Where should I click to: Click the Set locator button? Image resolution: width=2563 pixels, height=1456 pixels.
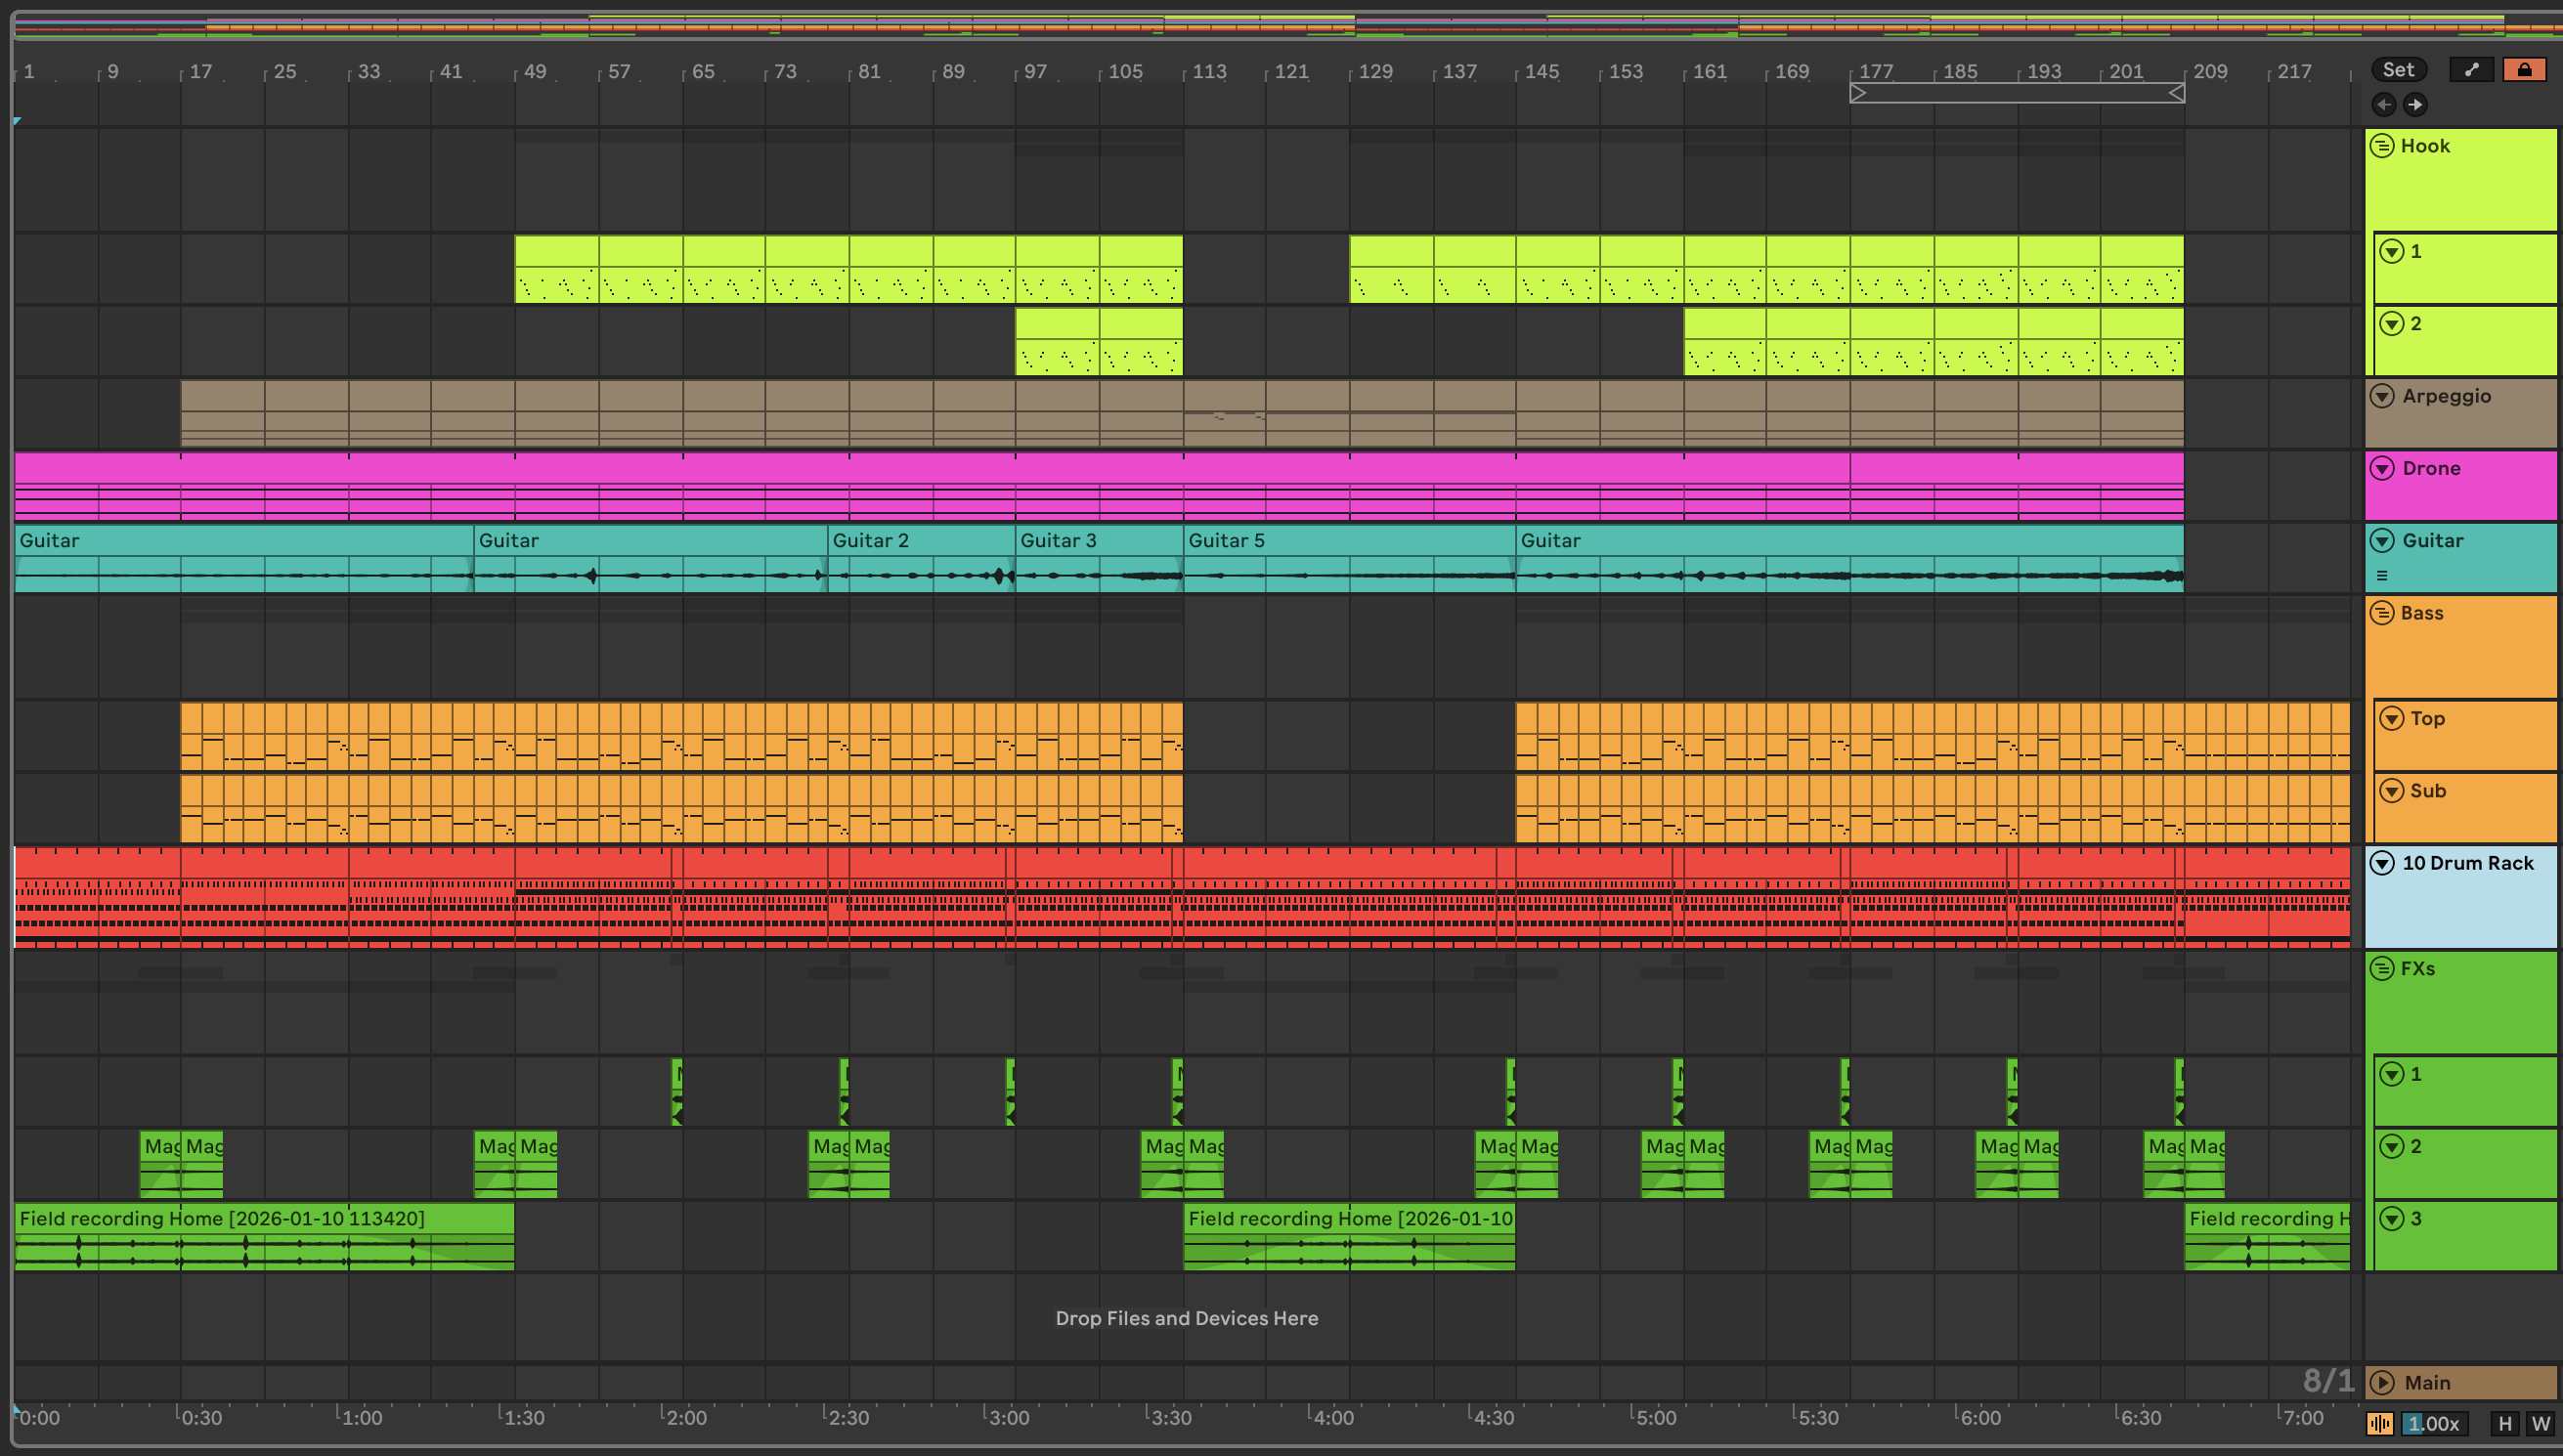pos(2398,69)
